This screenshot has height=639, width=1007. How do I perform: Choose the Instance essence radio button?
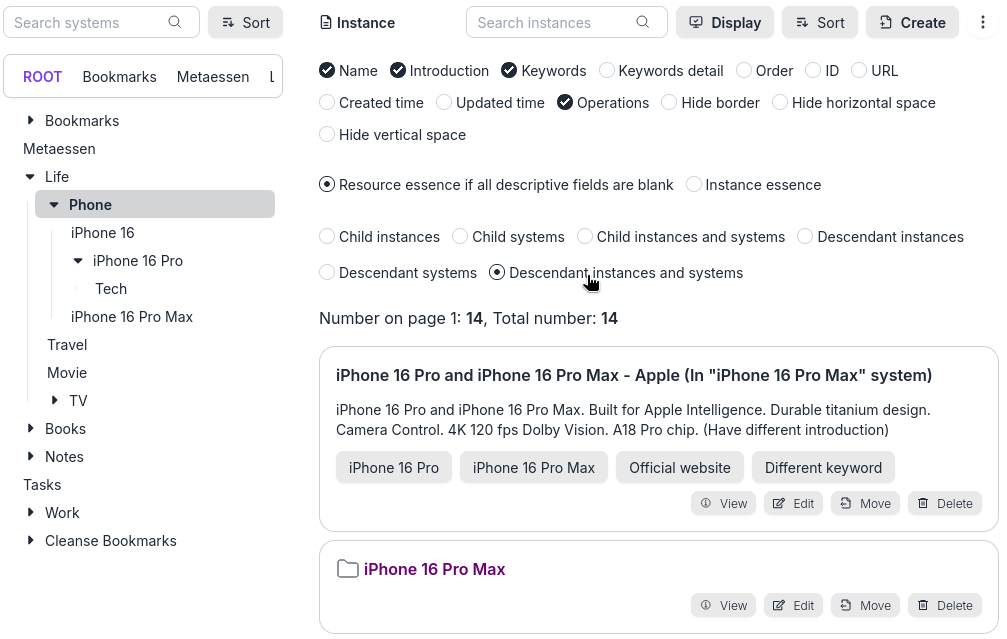coord(693,185)
